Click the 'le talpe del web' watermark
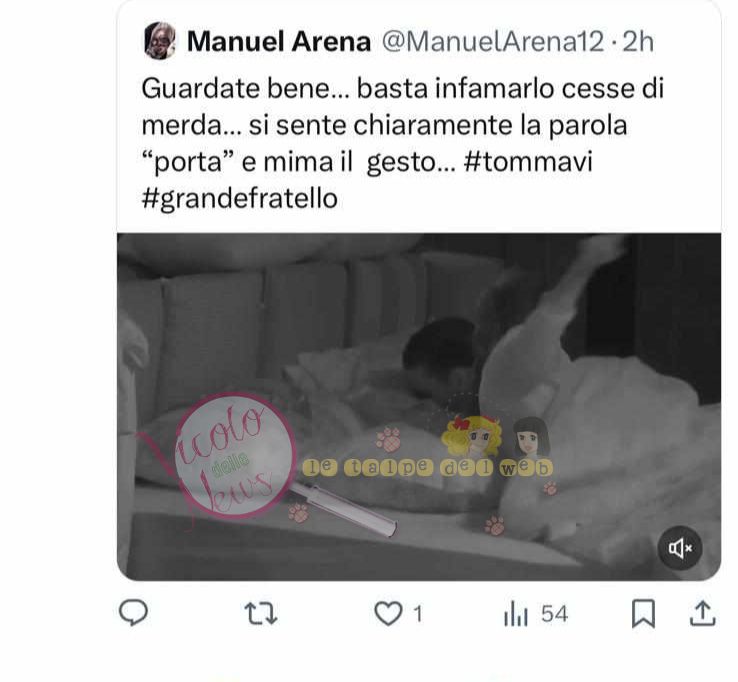Screen dimensions: 738x682 (427, 467)
